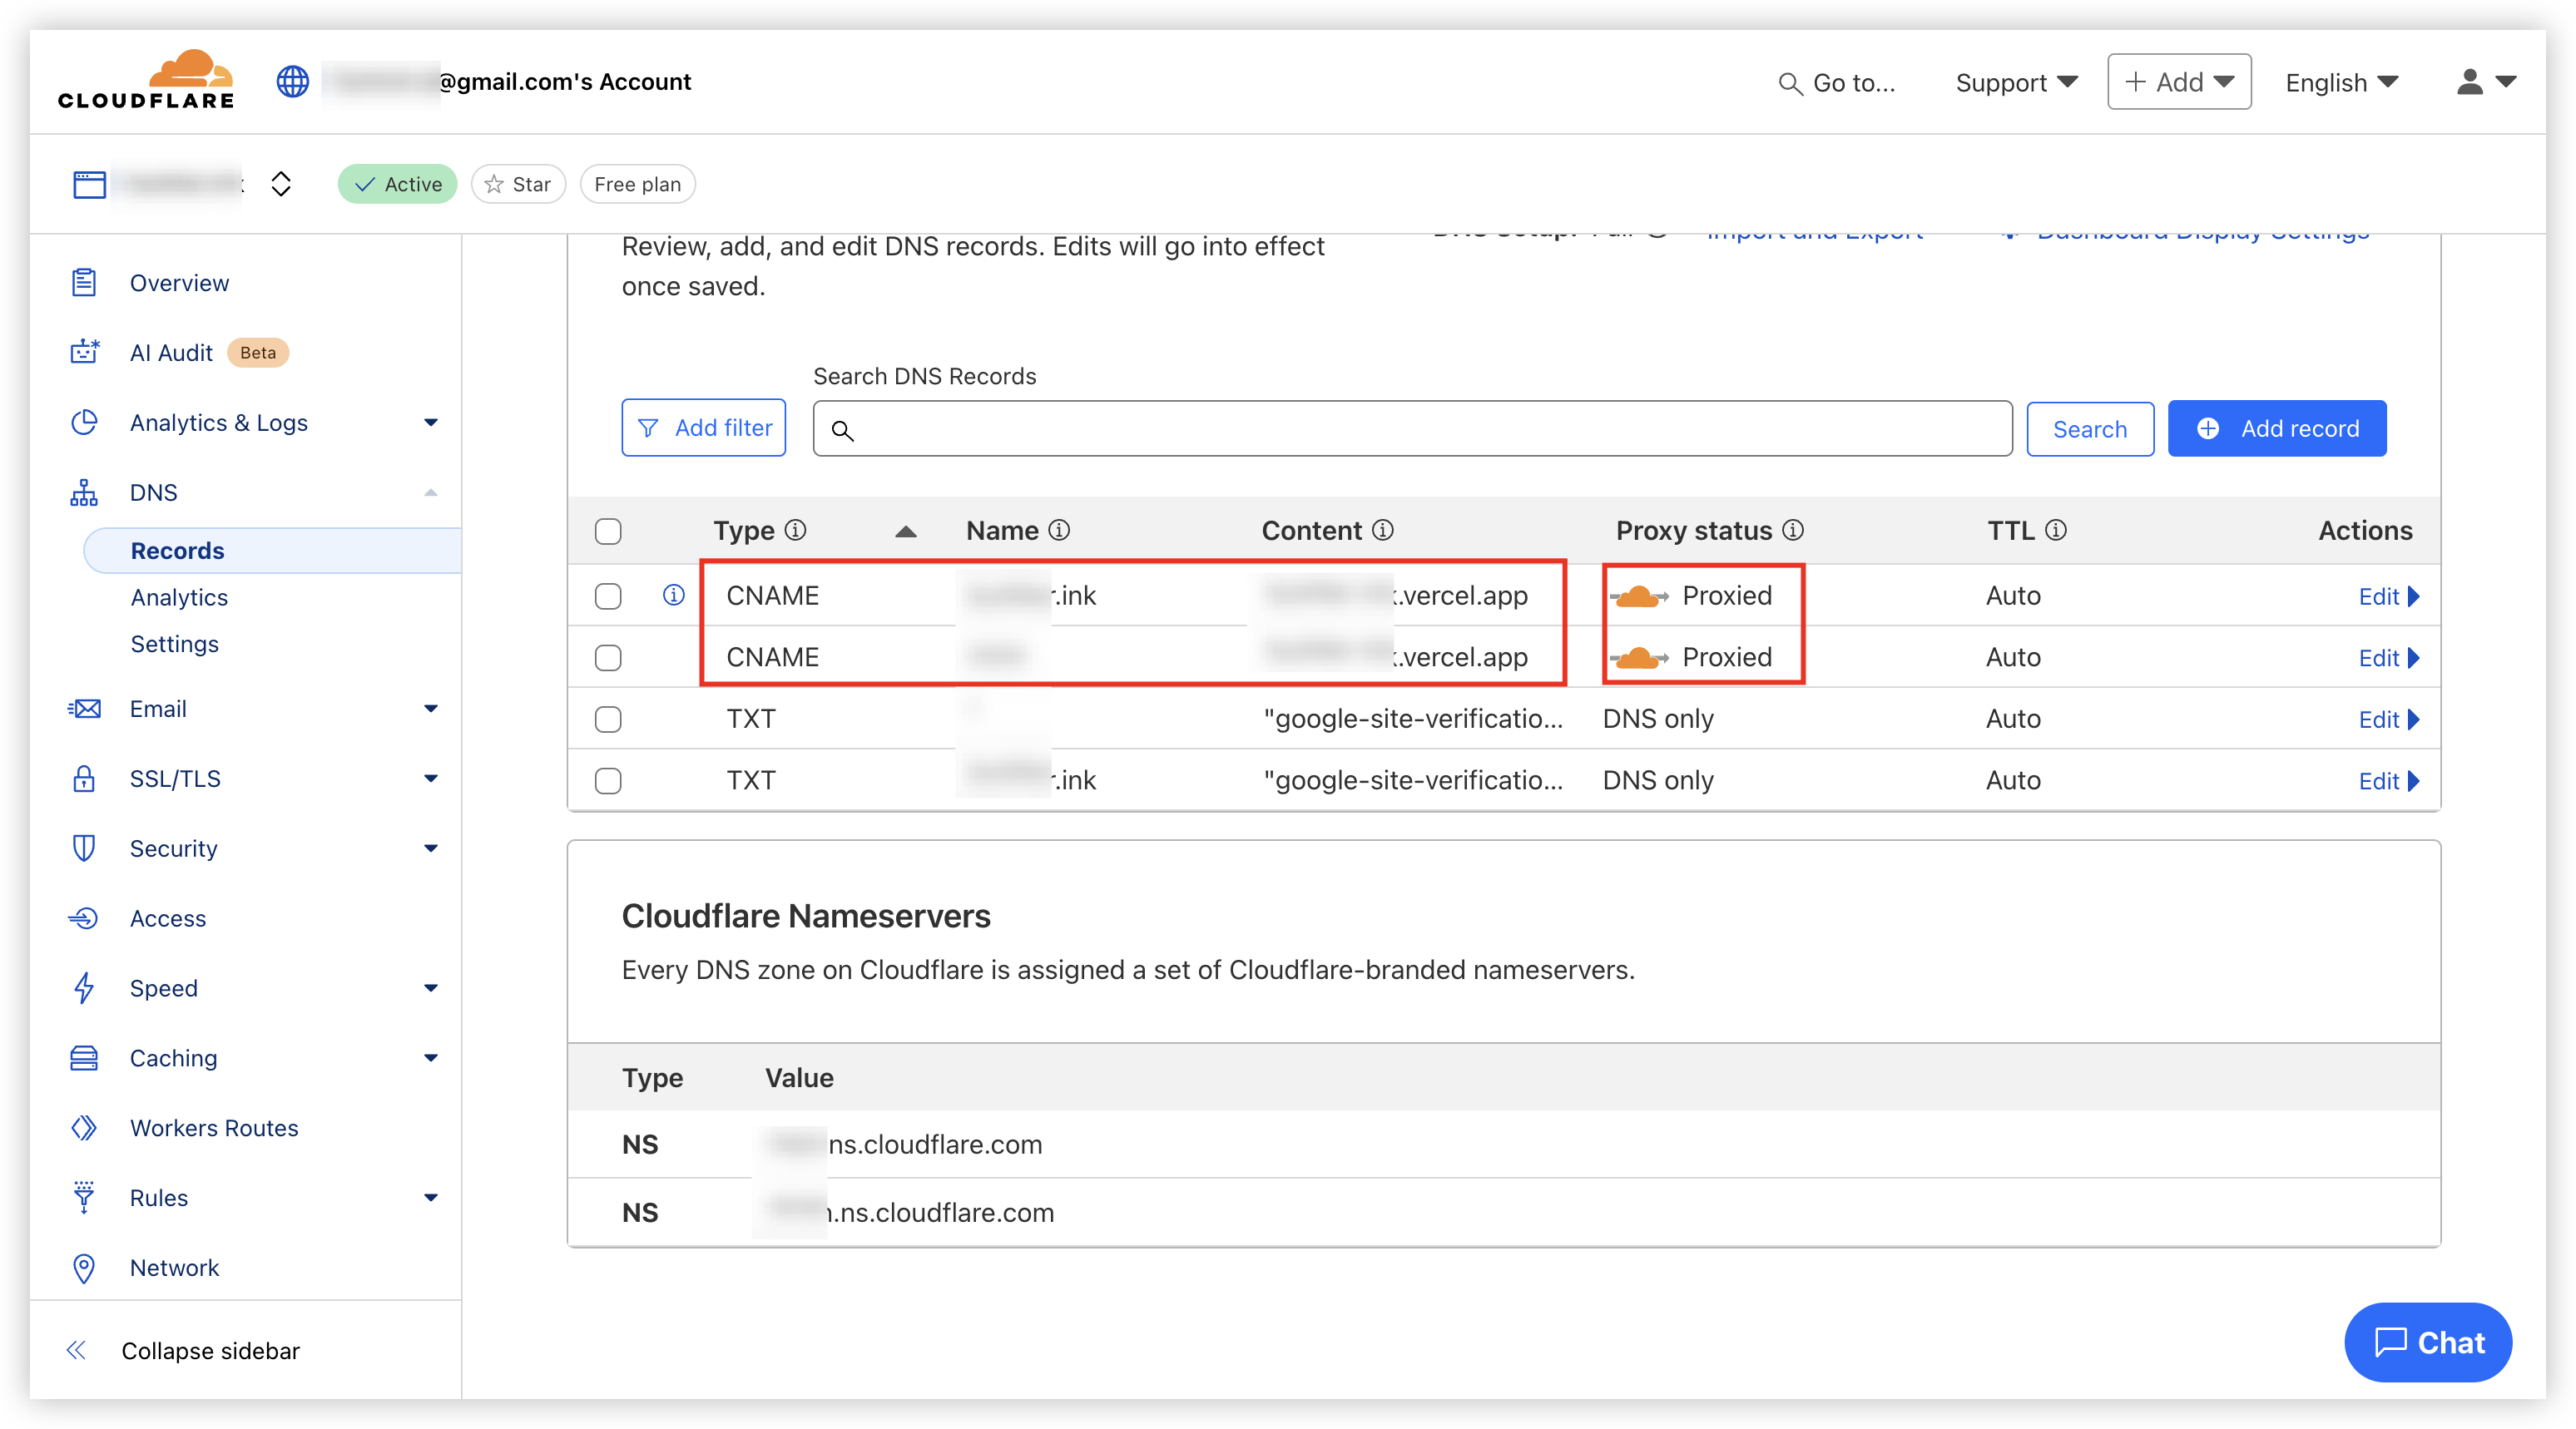Click the Collapse sidebar arrows icon
This screenshot has width=2576, height=1429.
pyautogui.click(x=77, y=1350)
